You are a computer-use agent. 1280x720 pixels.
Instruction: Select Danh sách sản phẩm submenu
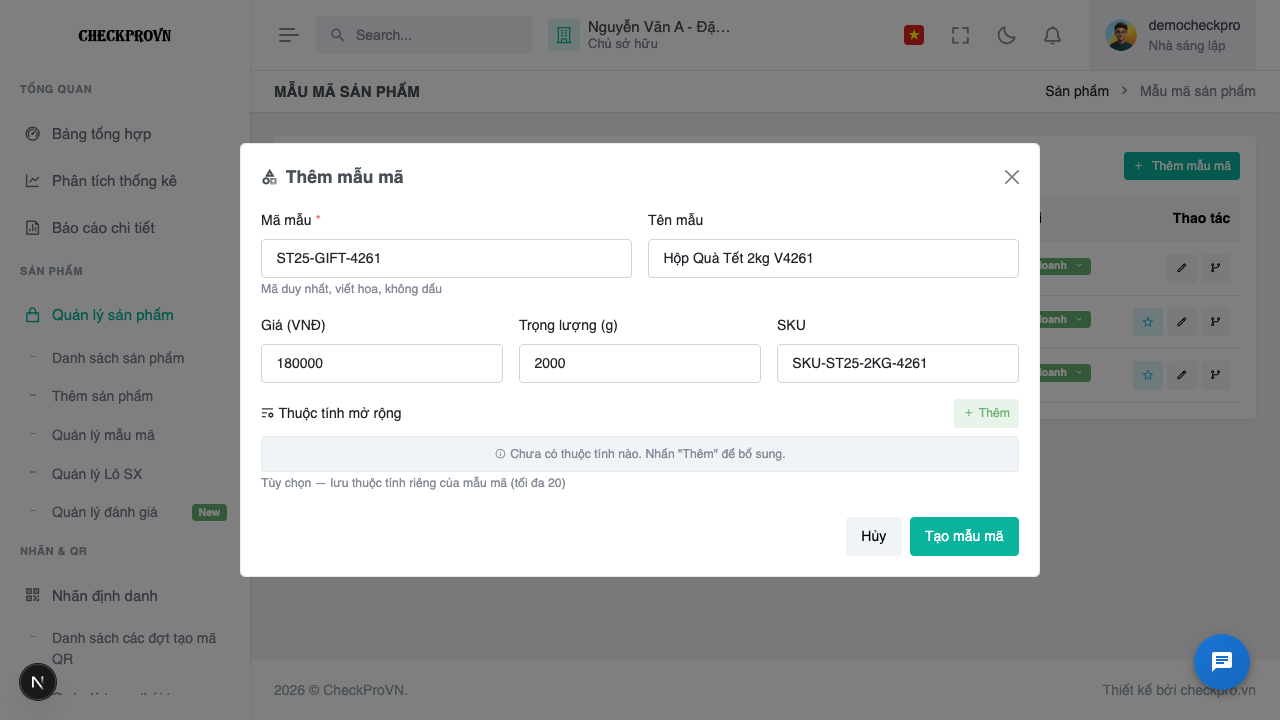click(118, 358)
